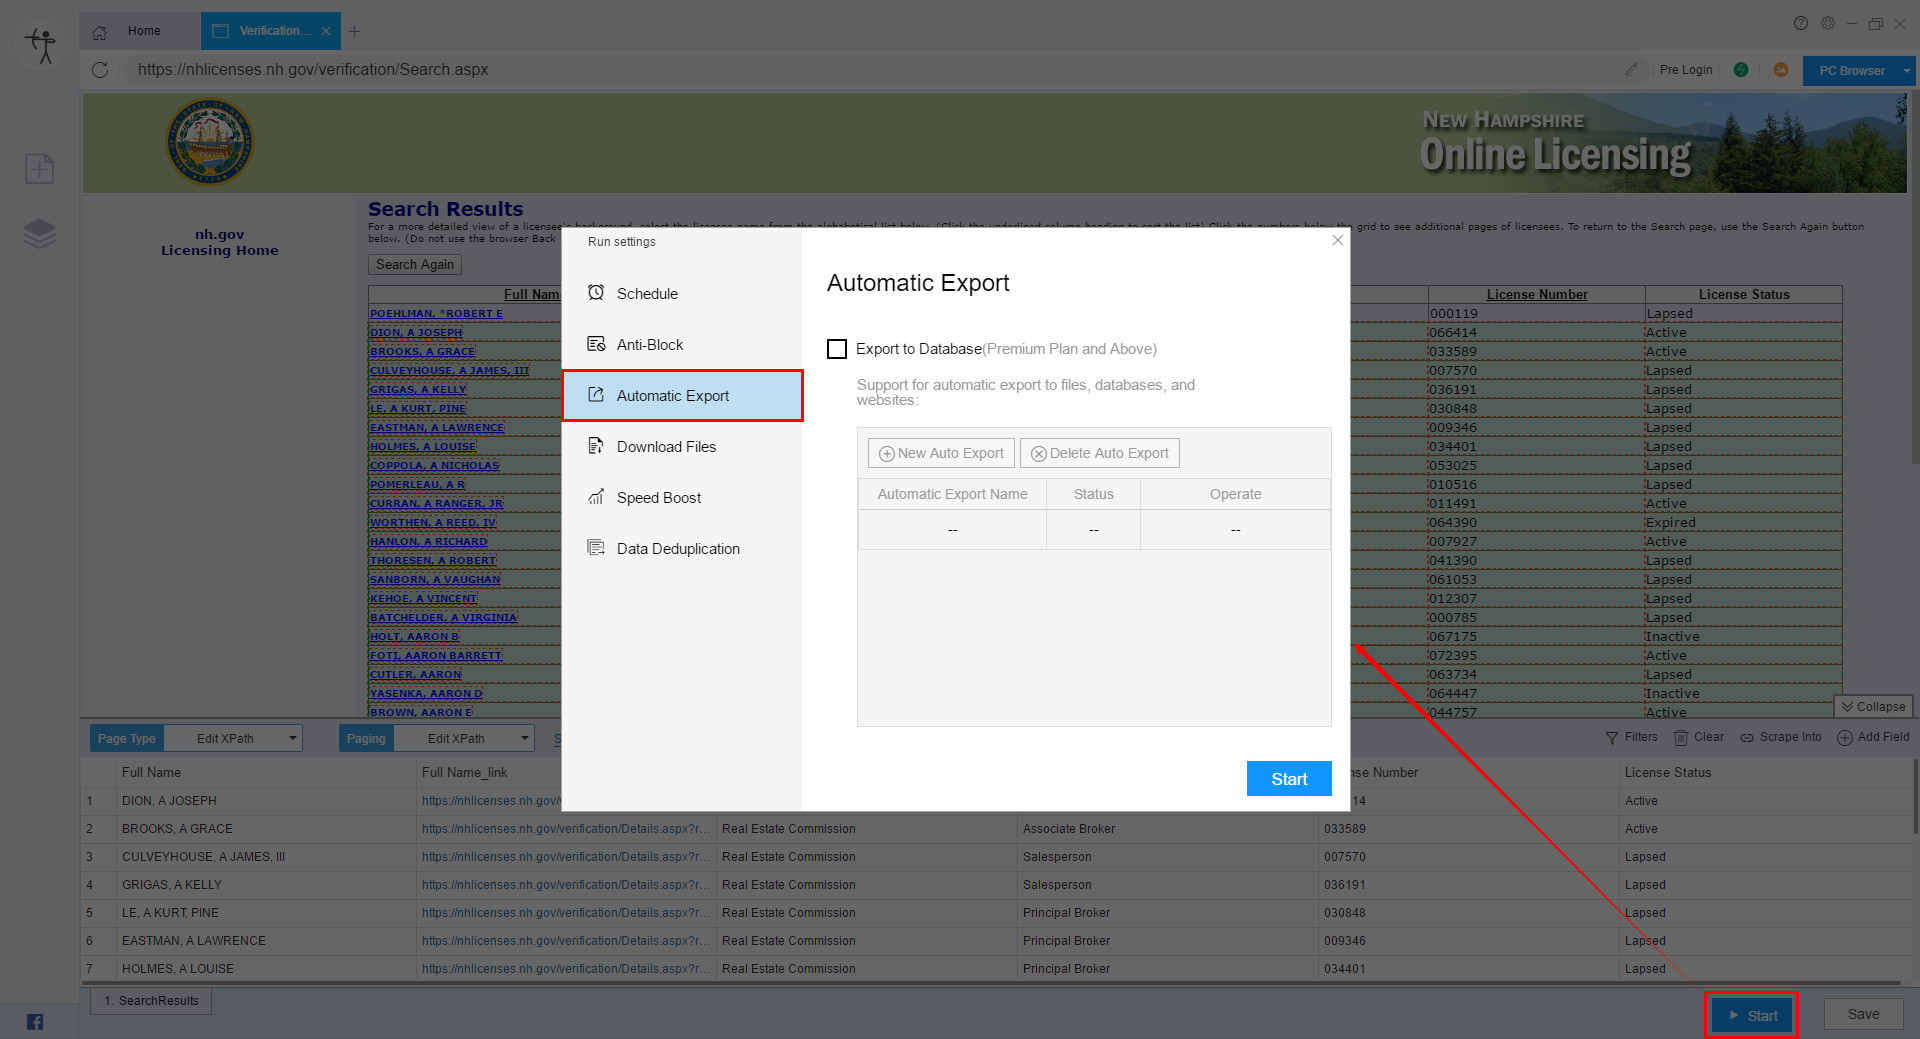This screenshot has width=1920, height=1039.
Task: Click the new task plus icon in sidebar
Action: pyautogui.click(x=40, y=169)
